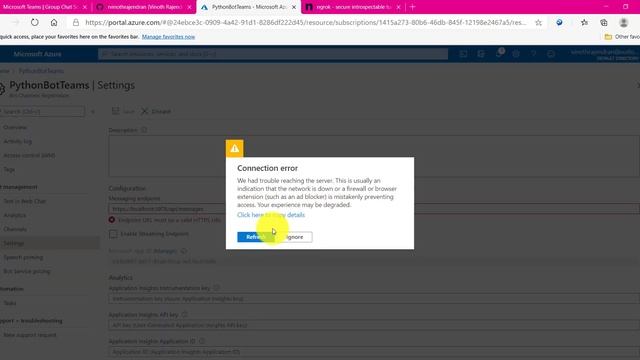The height and width of the screenshot is (360, 640).
Task: Open Activity log in the sidebar
Action: click(x=17, y=141)
